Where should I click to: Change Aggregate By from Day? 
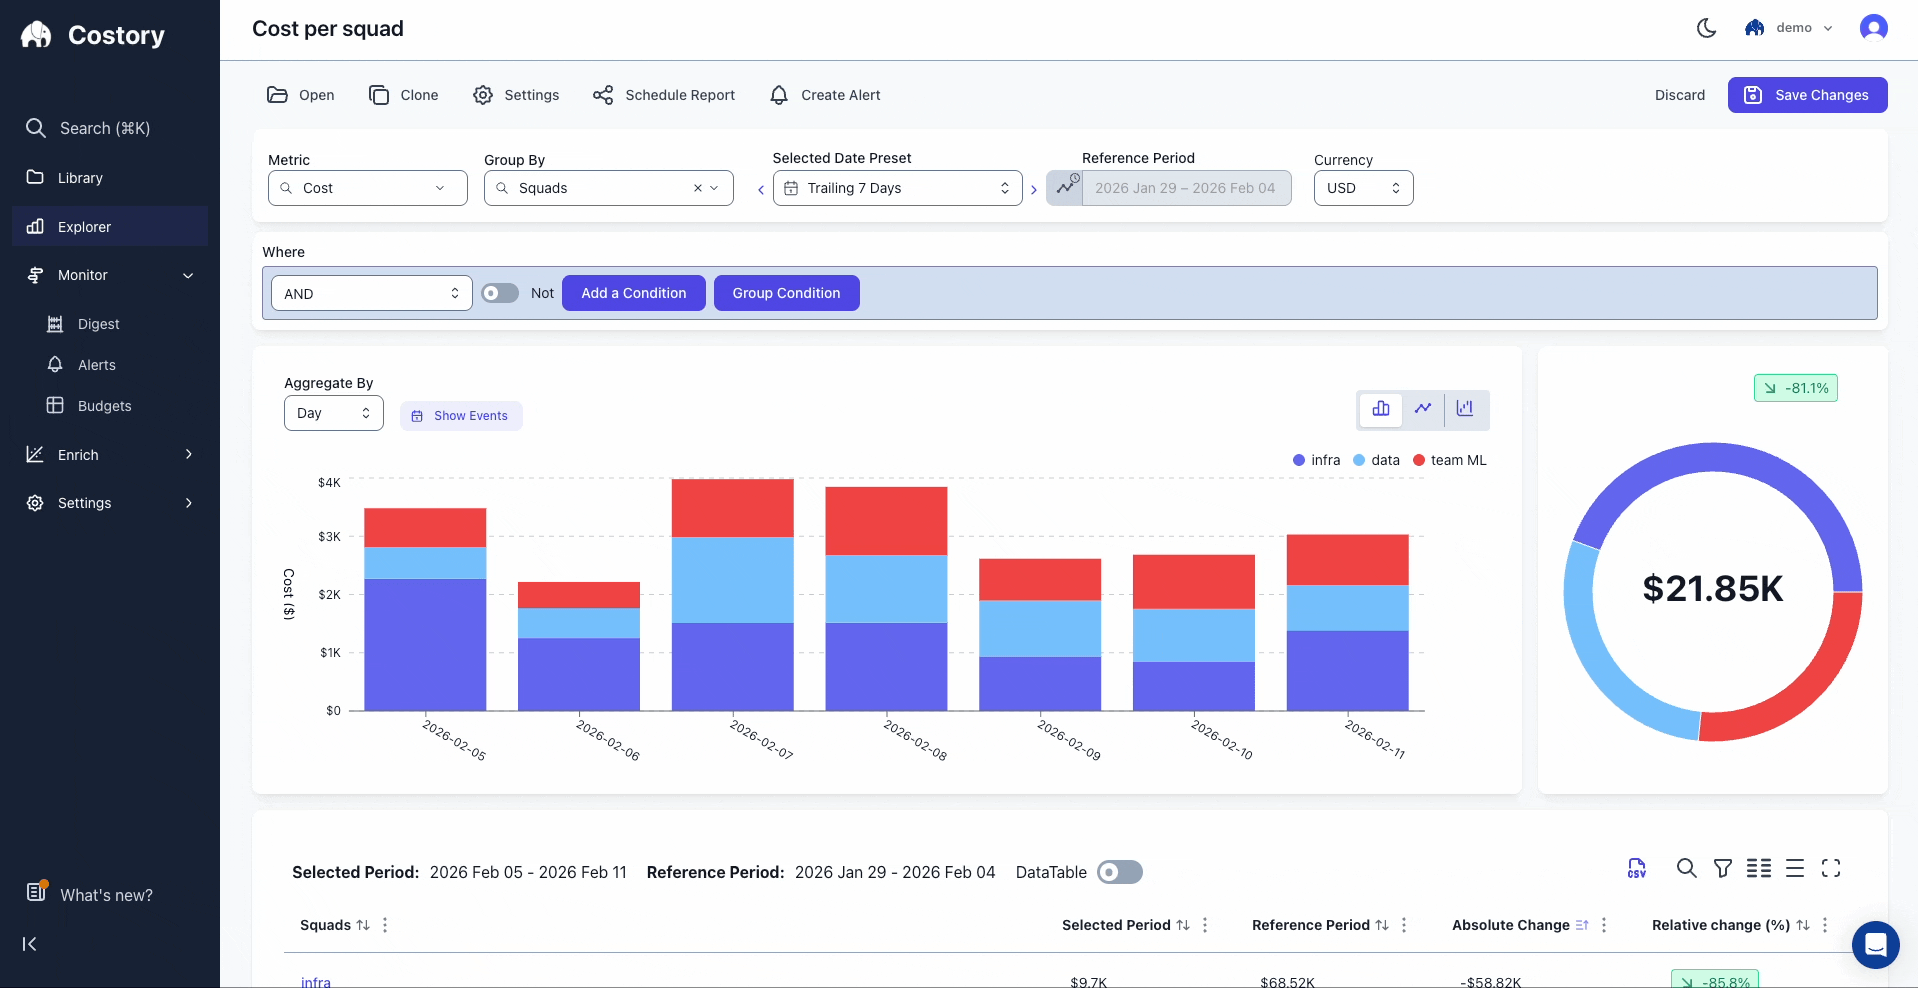pyautogui.click(x=333, y=412)
